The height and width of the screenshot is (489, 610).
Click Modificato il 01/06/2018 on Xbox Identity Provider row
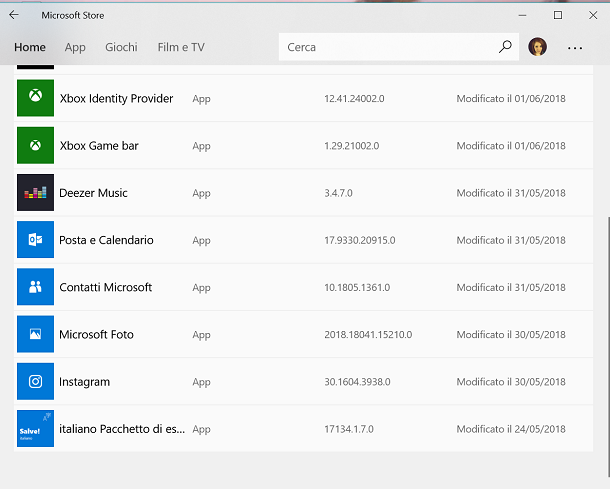tap(511, 99)
